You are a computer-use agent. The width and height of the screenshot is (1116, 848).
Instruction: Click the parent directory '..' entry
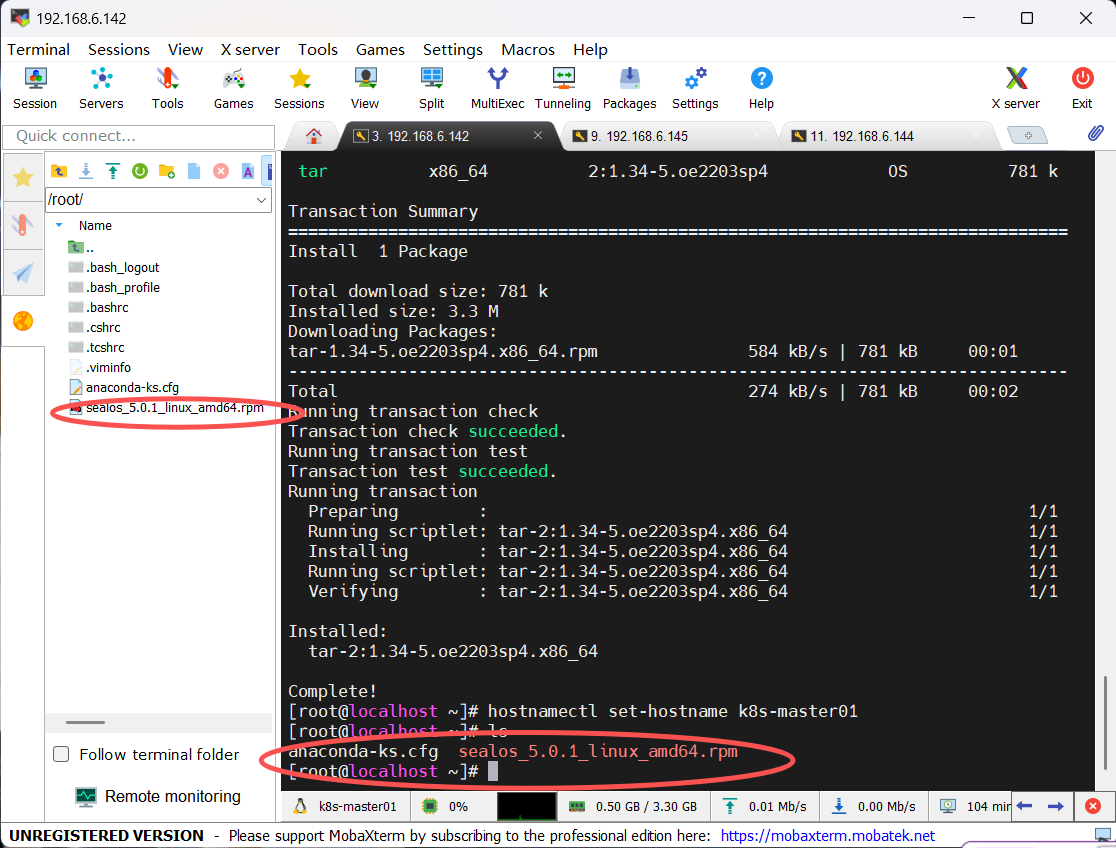[x=81, y=248]
